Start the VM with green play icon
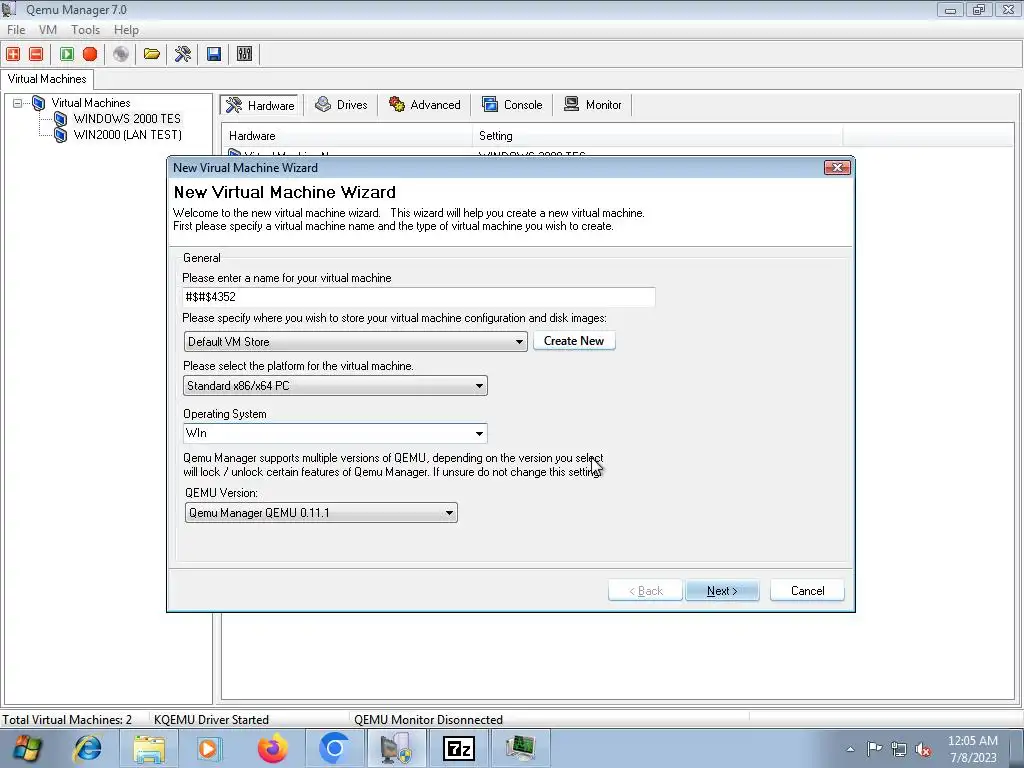The width and height of the screenshot is (1024, 768). pyautogui.click(x=67, y=54)
